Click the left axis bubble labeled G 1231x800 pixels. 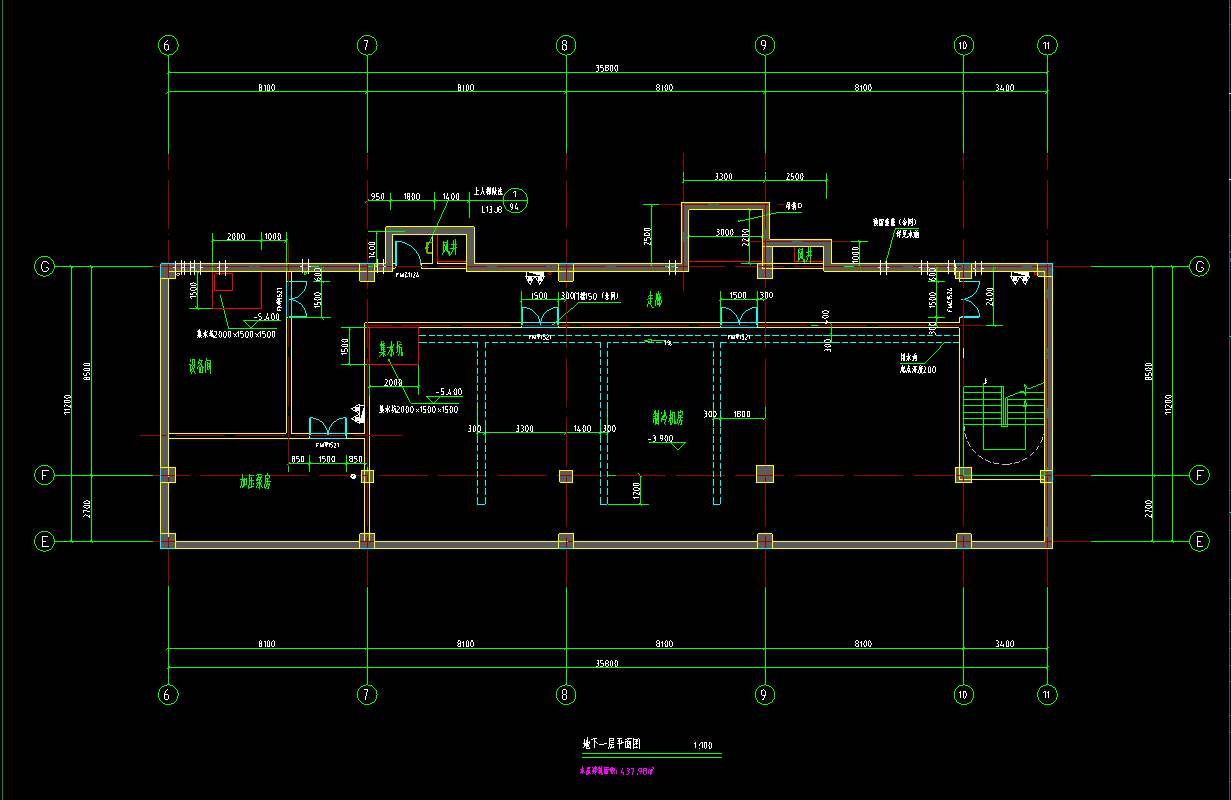(45, 267)
